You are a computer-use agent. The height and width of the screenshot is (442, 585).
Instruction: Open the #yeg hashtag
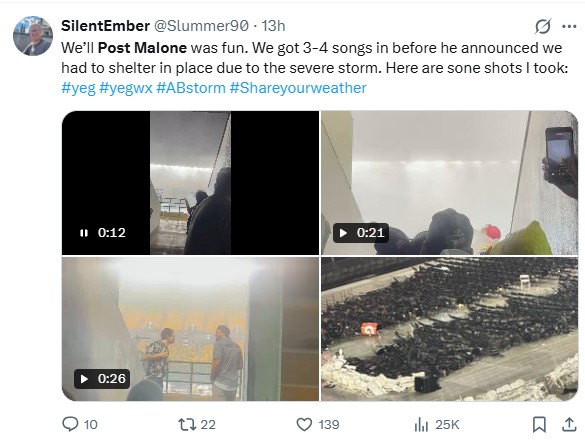coord(78,88)
